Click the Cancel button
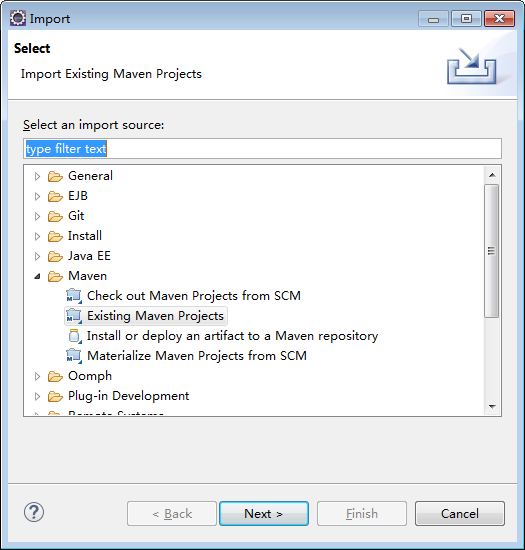525x550 pixels. coord(459,514)
